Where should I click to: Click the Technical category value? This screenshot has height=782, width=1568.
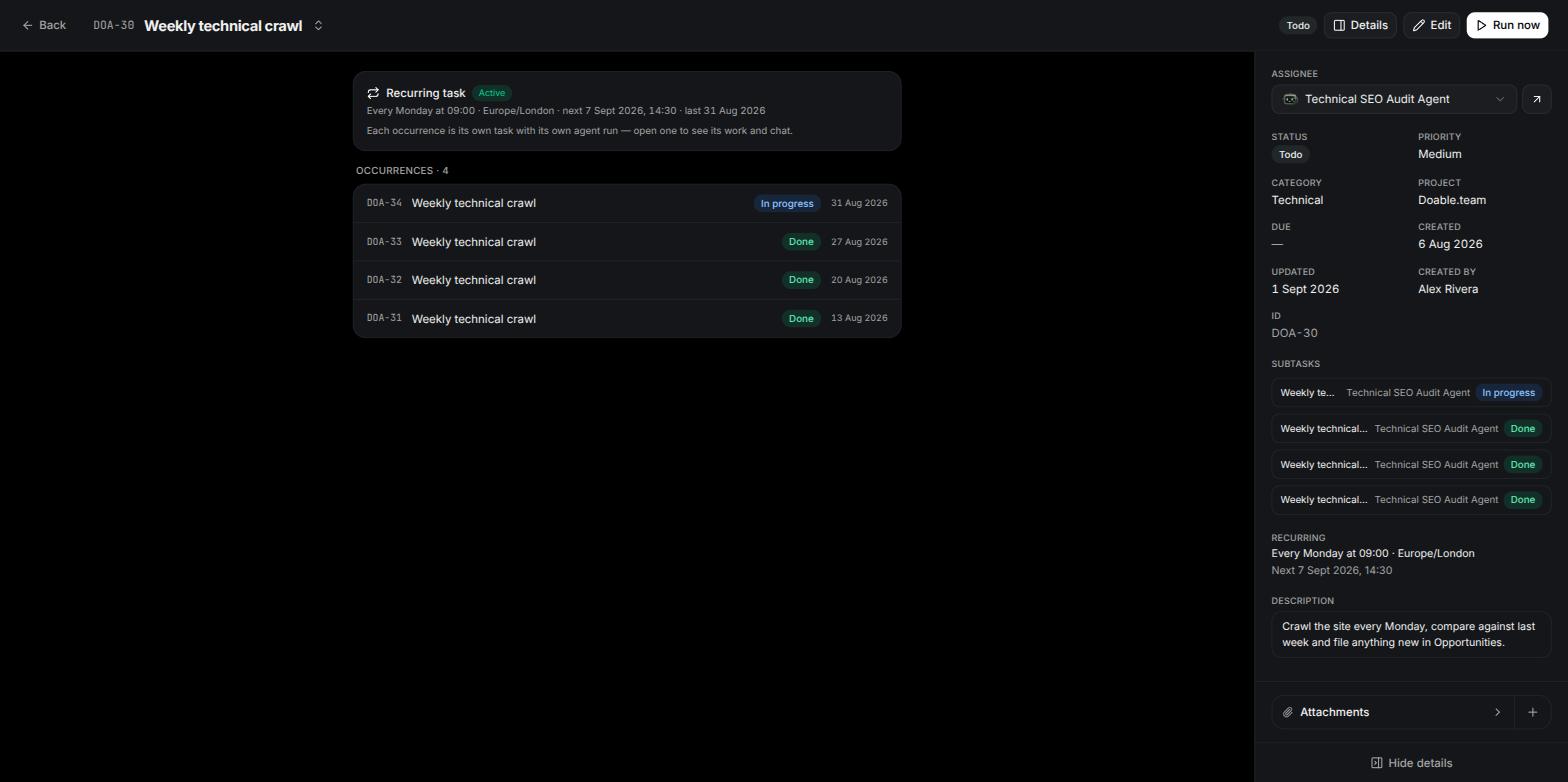(x=1297, y=200)
